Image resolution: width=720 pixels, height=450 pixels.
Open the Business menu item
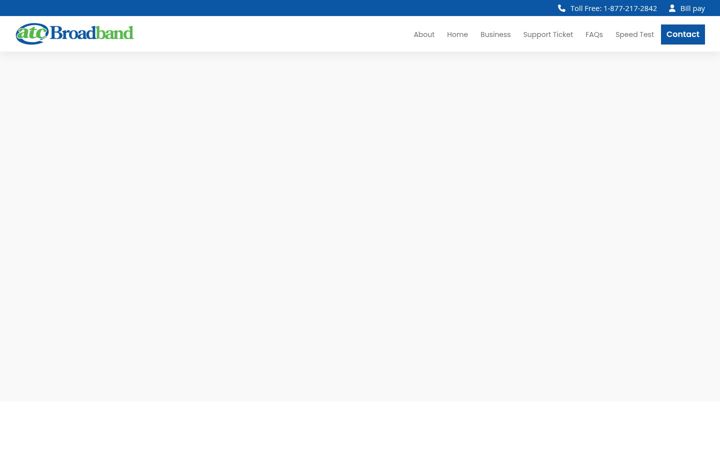coord(495,34)
